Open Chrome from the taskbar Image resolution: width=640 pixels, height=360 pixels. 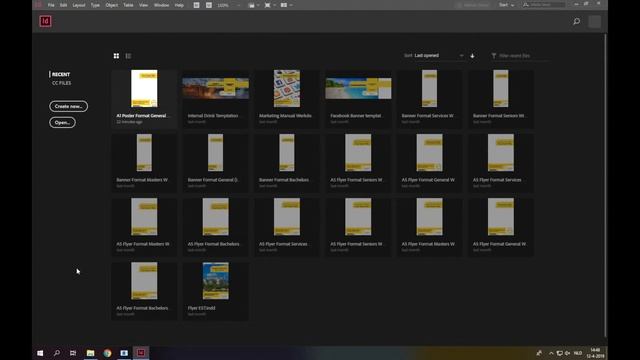pos(107,353)
